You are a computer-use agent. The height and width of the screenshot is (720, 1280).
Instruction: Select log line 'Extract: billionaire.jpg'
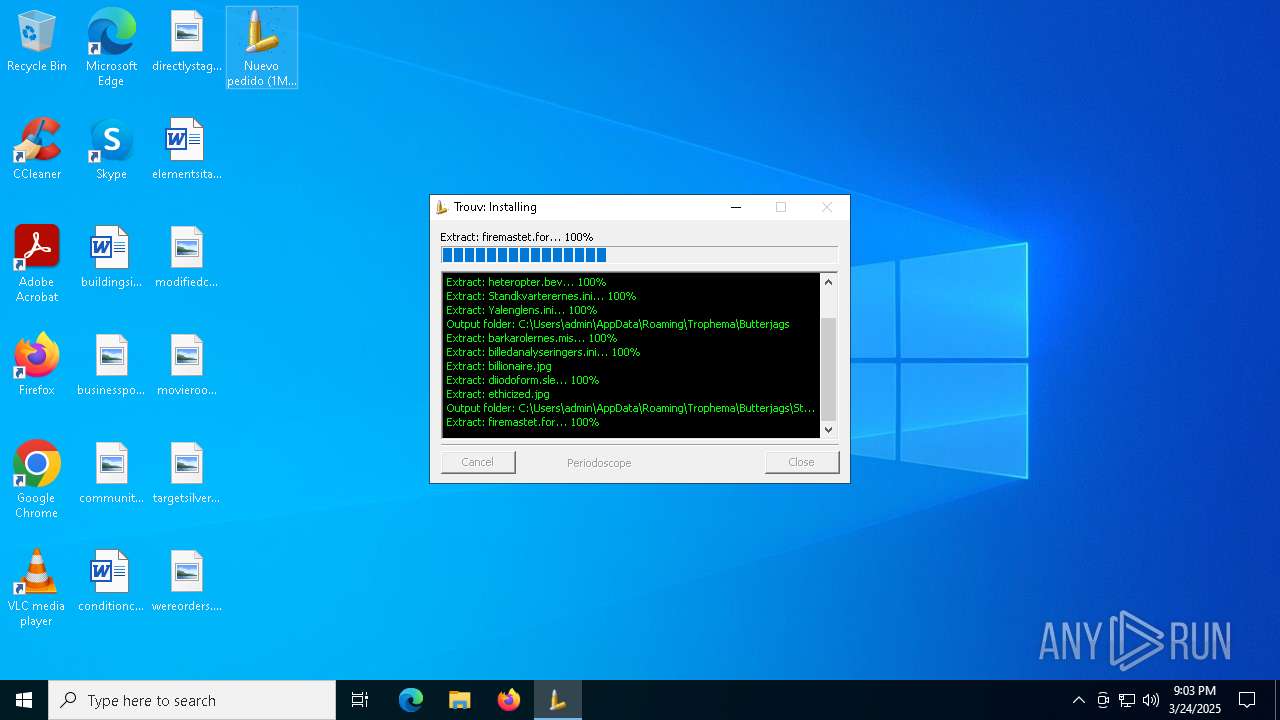pos(499,366)
